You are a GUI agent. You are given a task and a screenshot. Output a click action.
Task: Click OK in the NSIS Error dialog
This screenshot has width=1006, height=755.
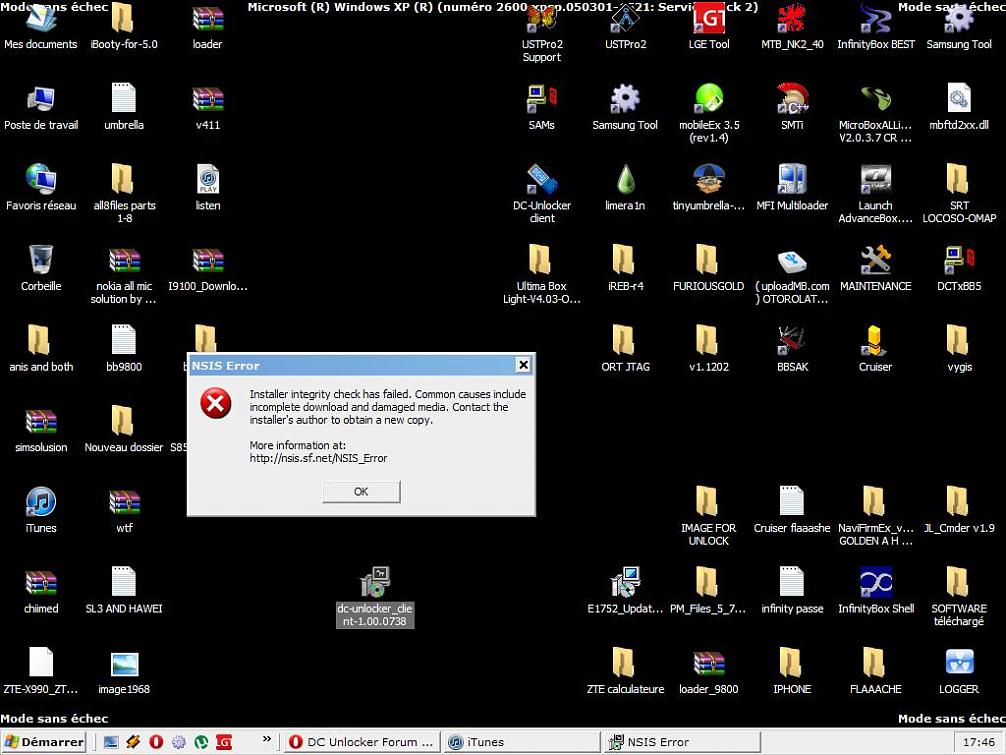[x=361, y=491]
